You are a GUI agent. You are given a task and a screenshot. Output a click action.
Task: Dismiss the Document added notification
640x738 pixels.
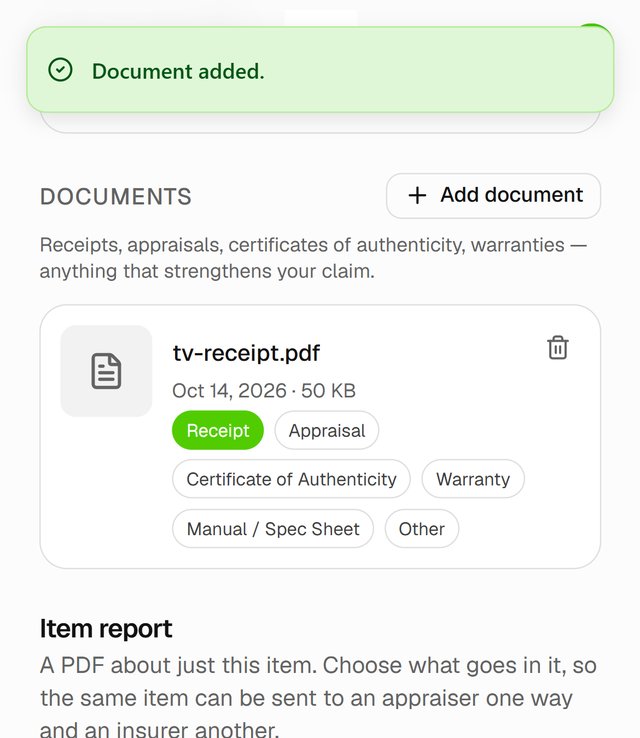[x=320, y=70]
